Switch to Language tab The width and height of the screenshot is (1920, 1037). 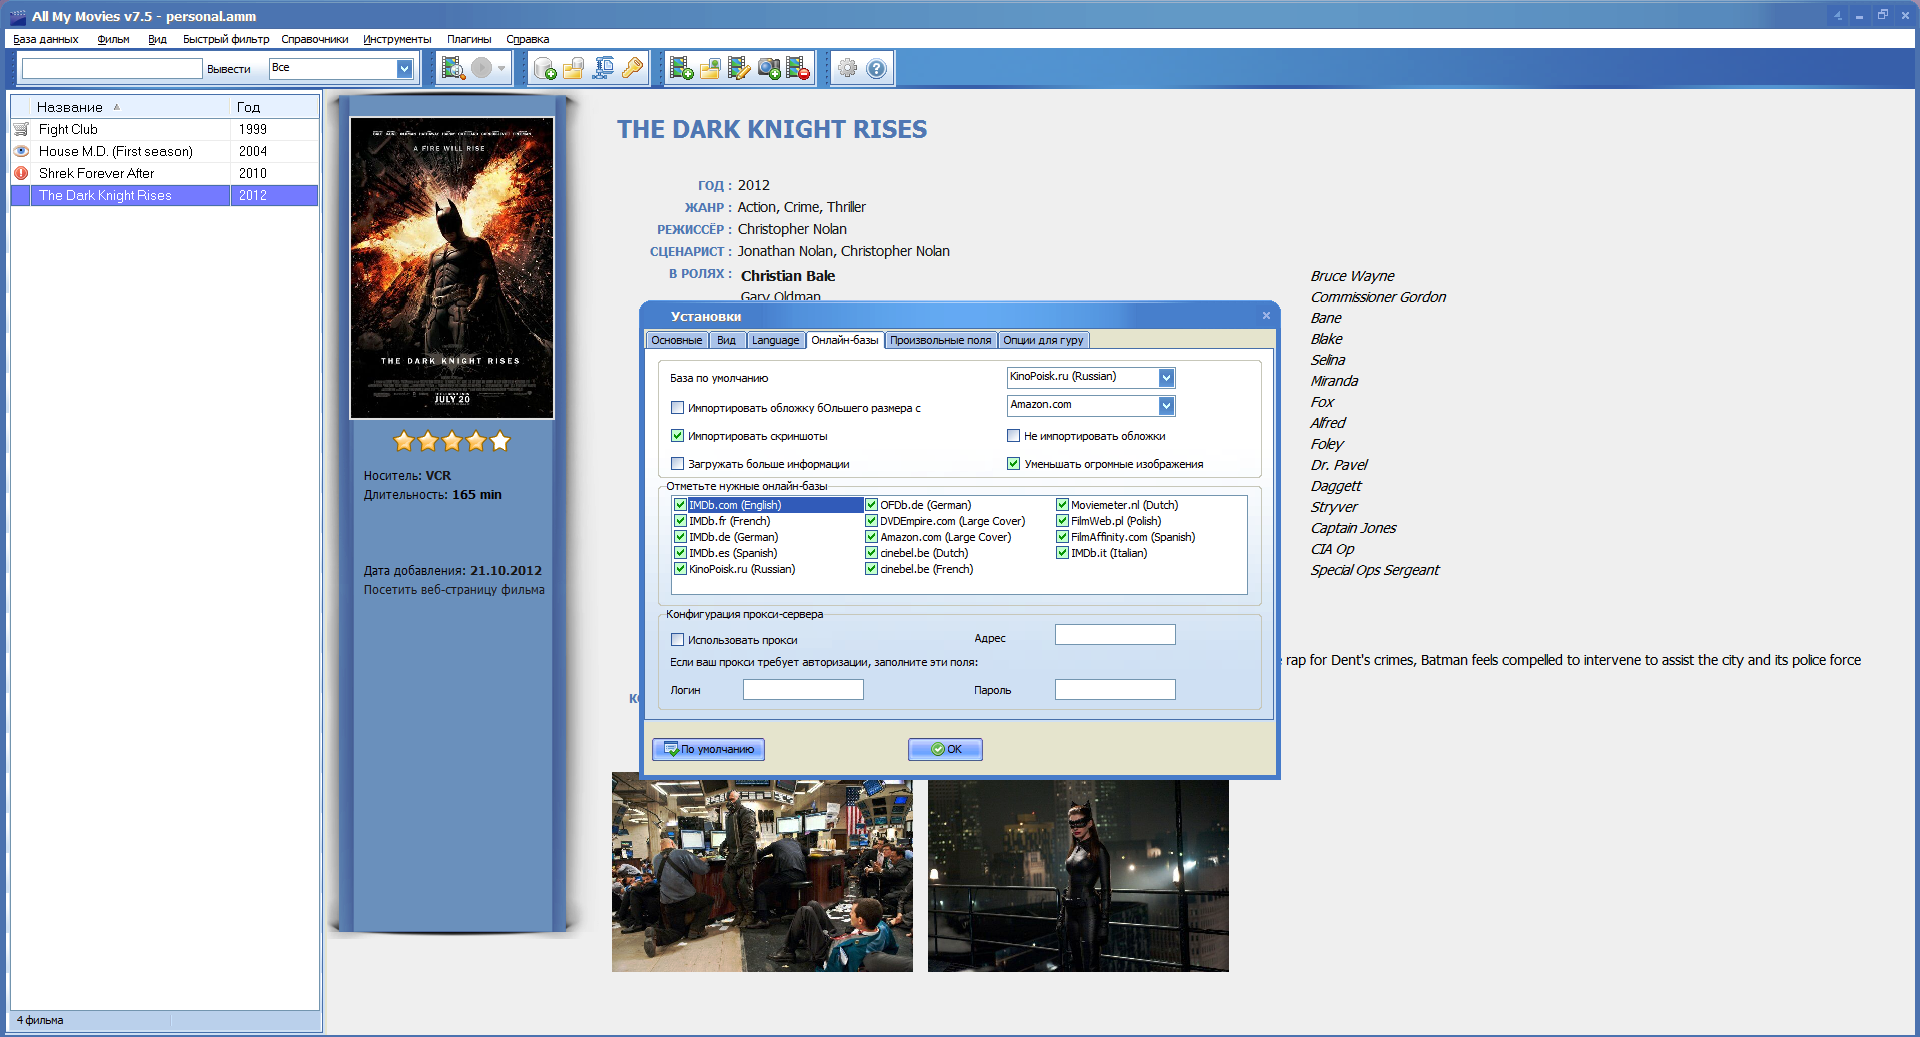[x=775, y=340]
